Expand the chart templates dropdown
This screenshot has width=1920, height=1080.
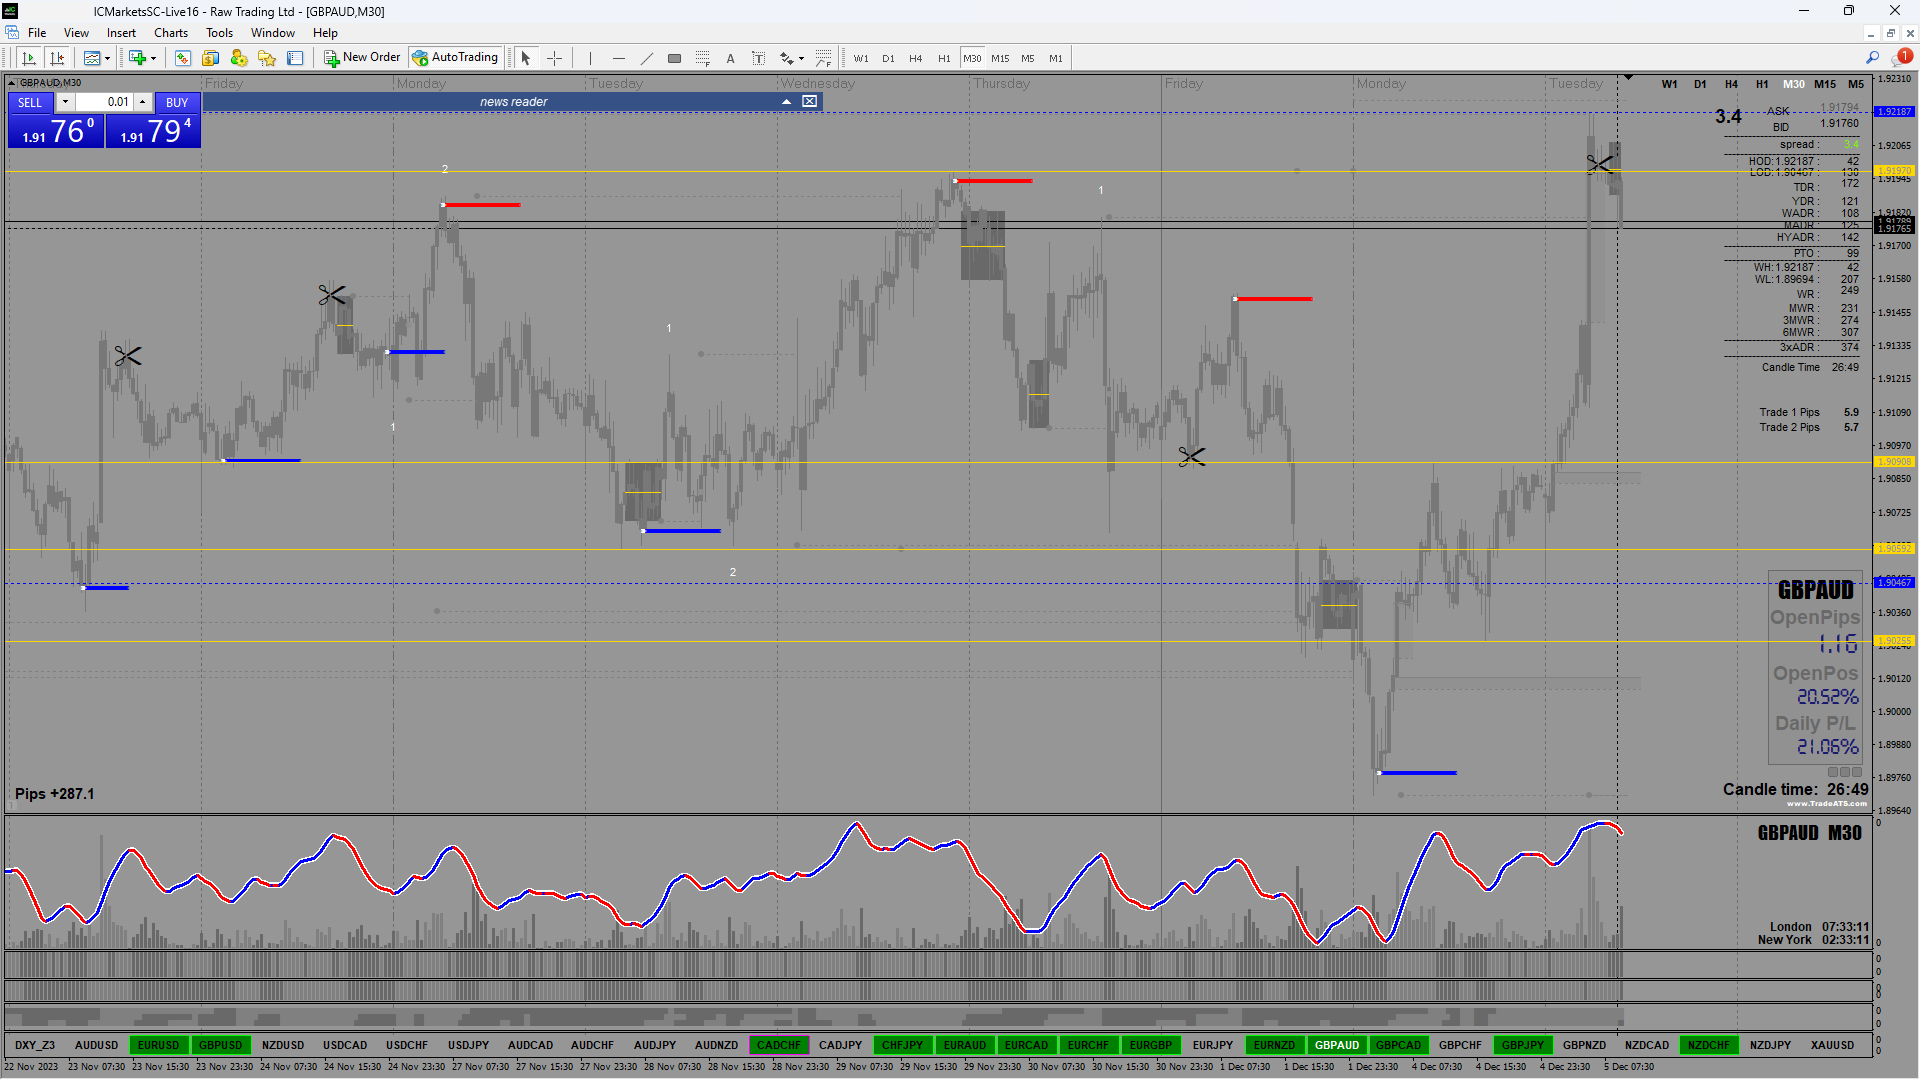107,58
